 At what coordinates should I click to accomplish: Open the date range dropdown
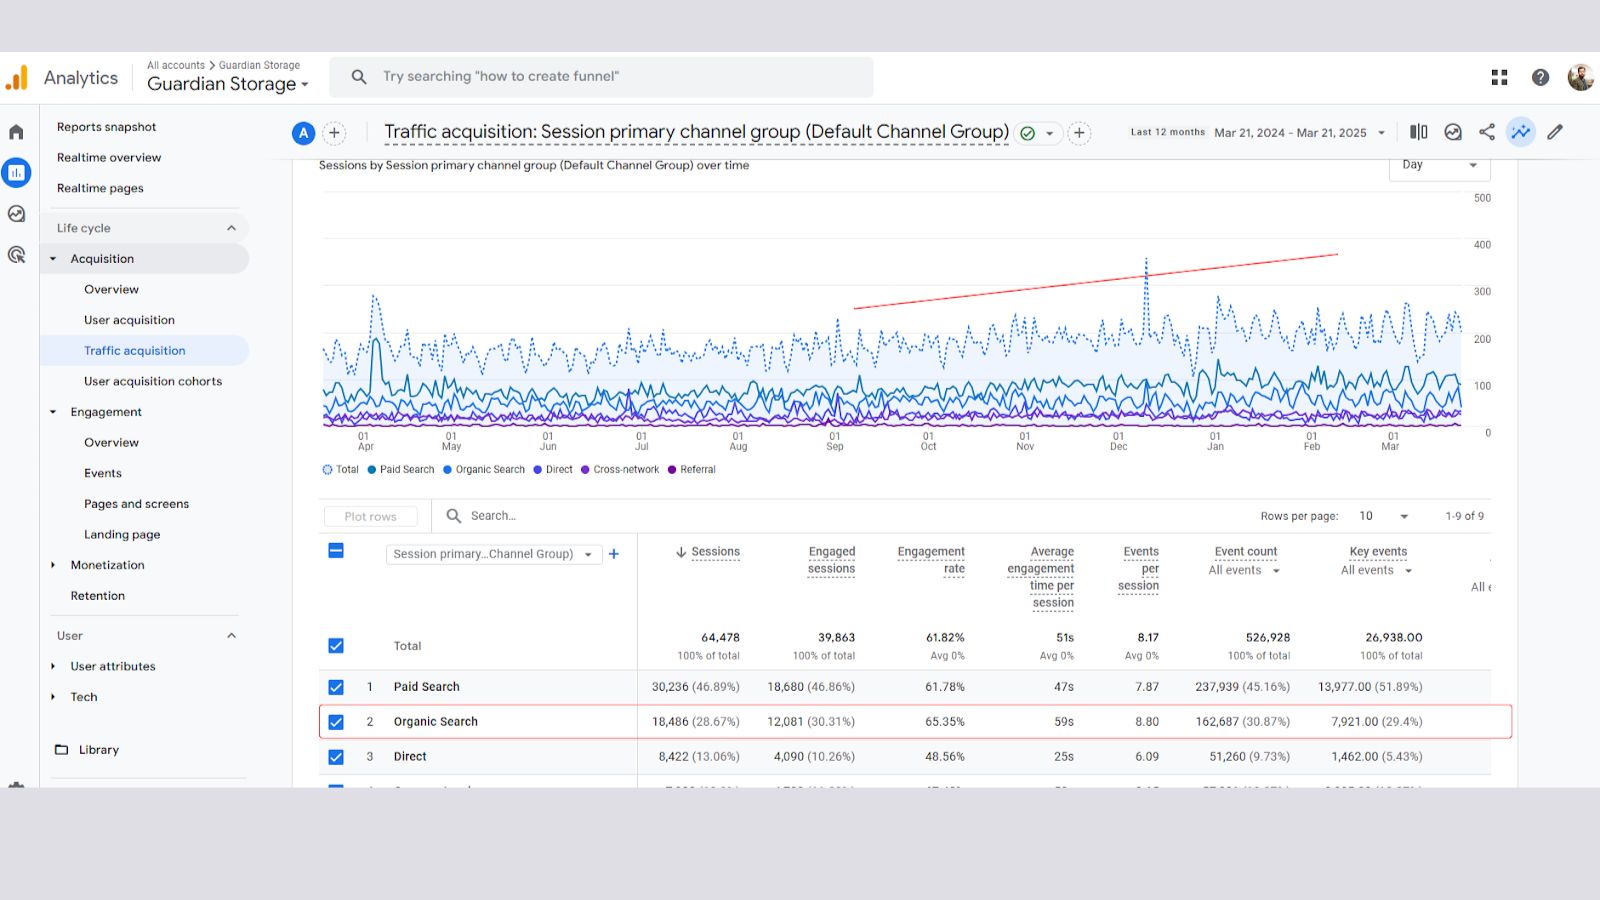pyautogui.click(x=1300, y=133)
